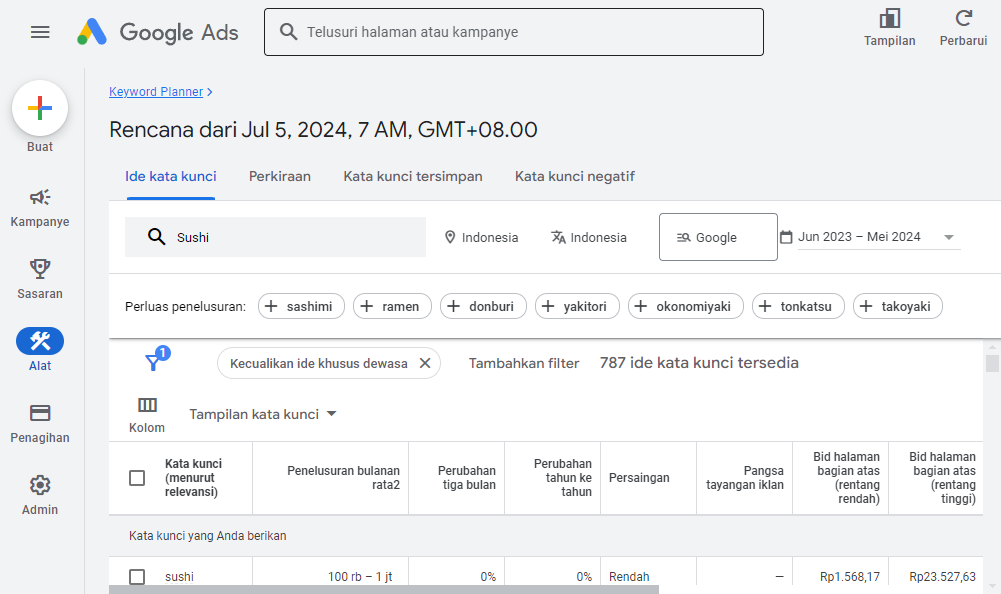1001x594 pixels.
Task: Click the Kata kunci yang Anda berikan label
Action: (207, 536)
